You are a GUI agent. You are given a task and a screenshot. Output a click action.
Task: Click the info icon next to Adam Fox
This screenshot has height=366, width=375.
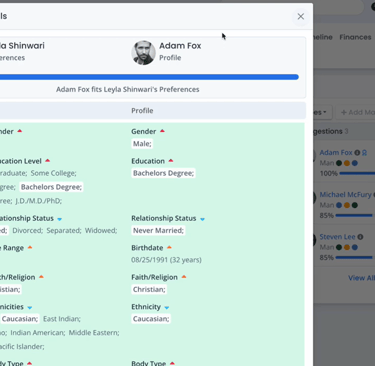tap(357, 153)
